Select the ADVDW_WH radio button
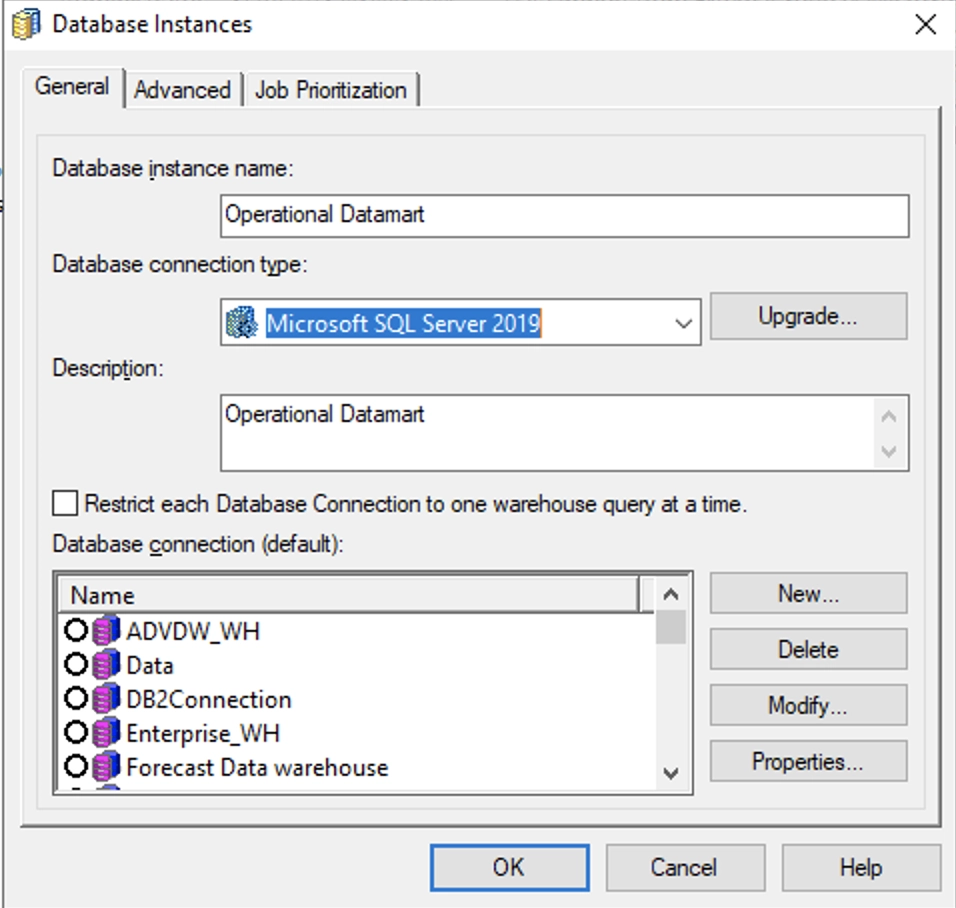This screenshot has height=908, width=956. click(76, 632)
